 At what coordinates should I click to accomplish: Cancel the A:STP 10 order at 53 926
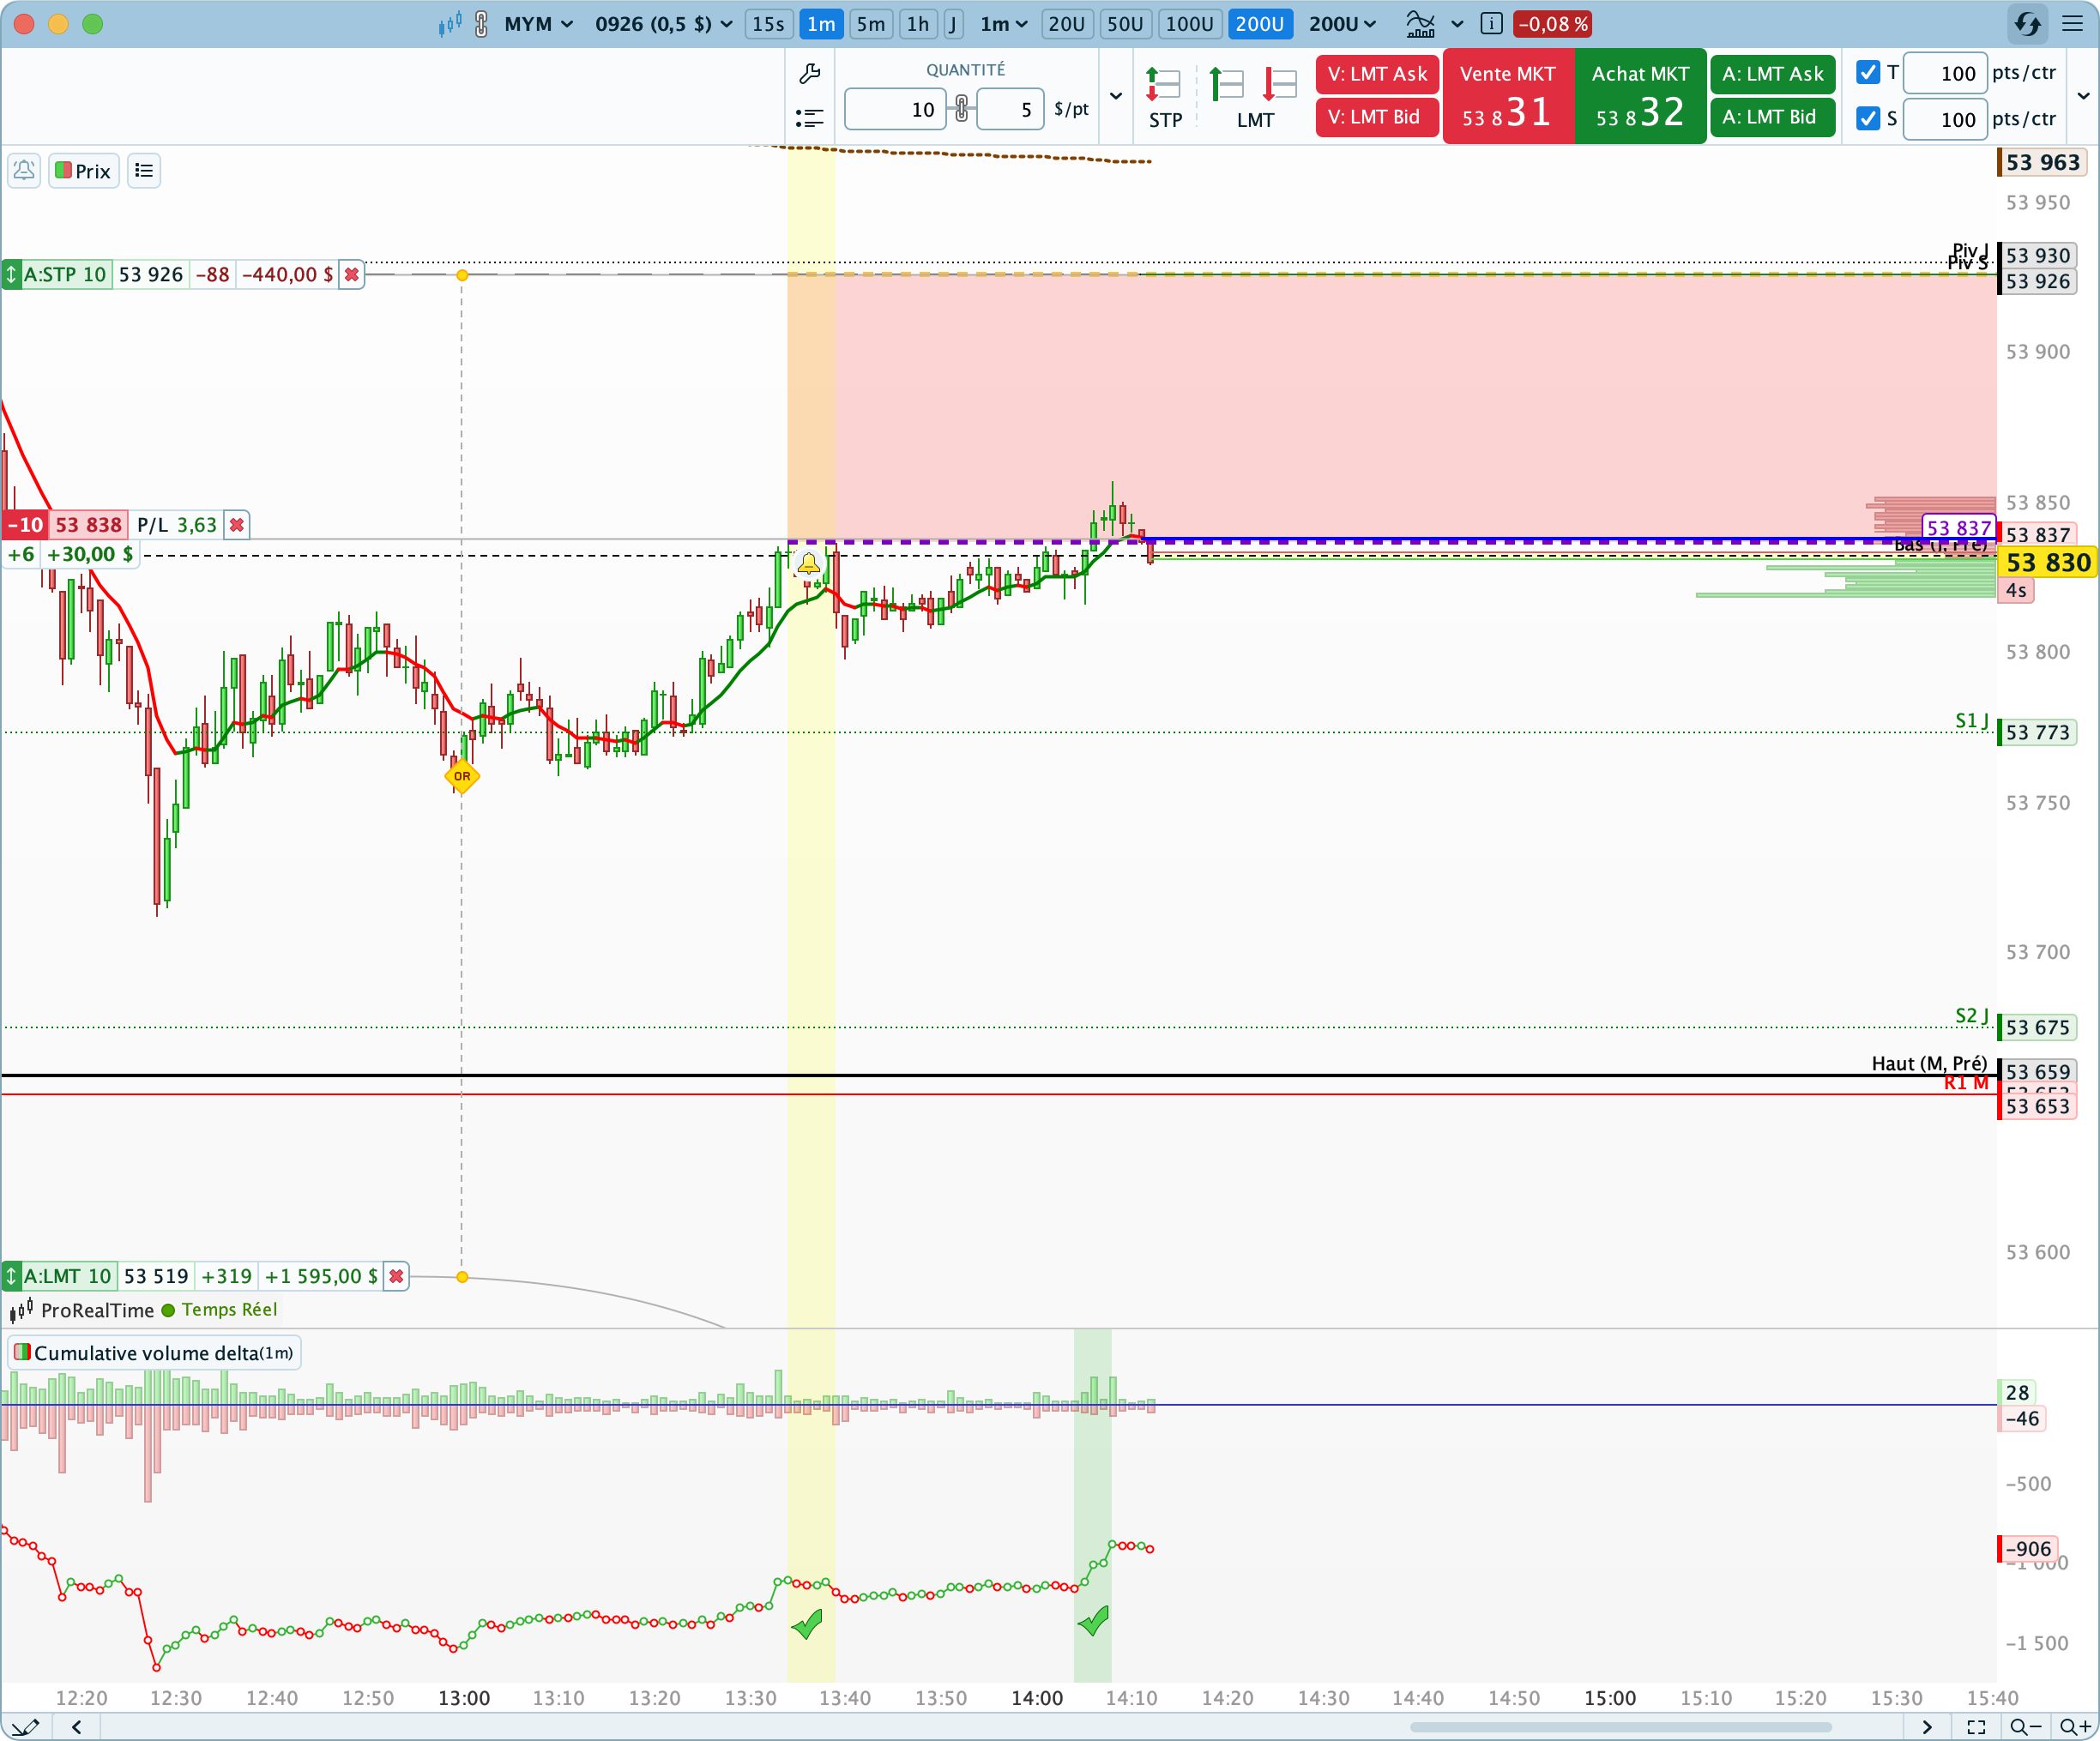[351, 274]
